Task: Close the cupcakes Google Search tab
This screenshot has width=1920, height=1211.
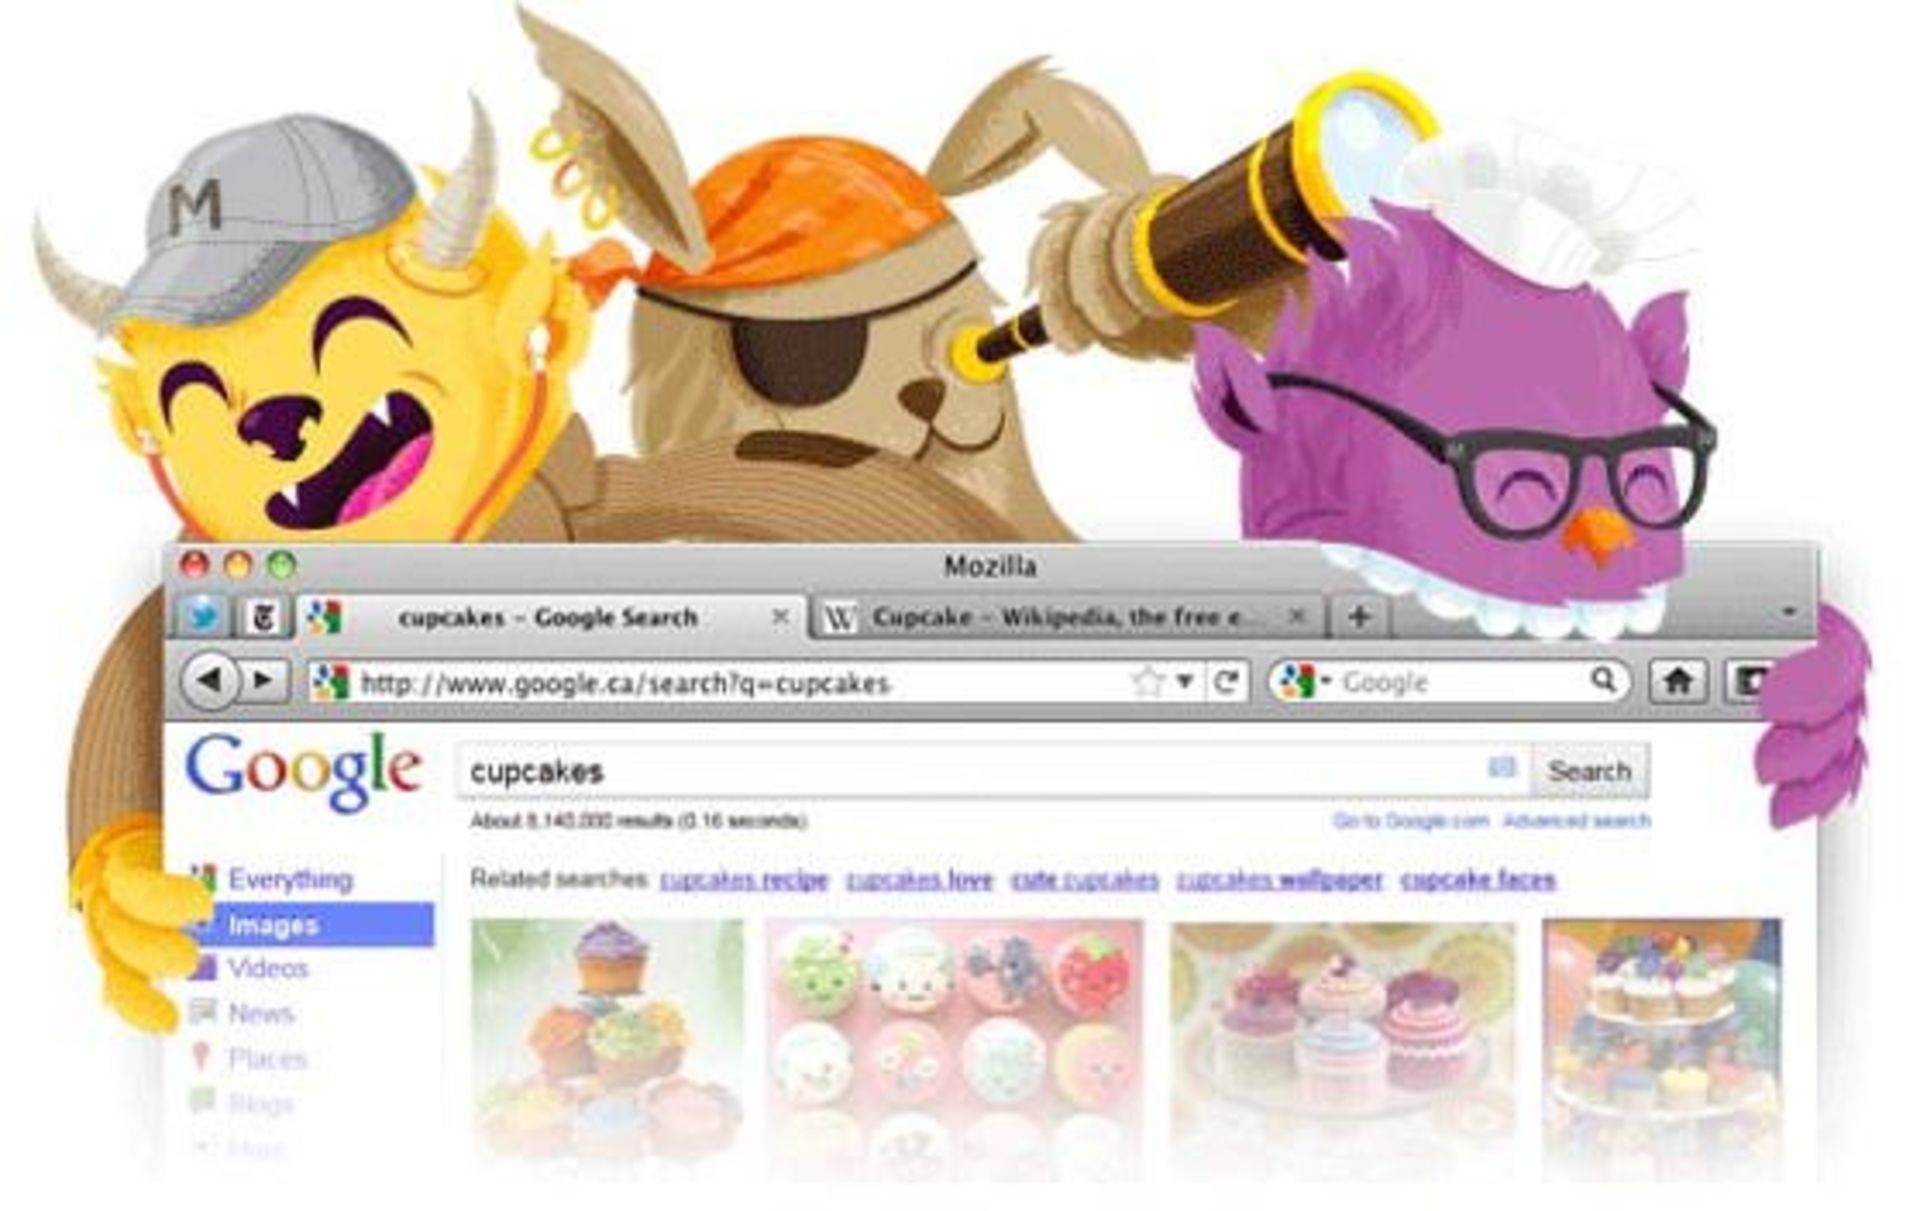Action: [x=781, y=617]
